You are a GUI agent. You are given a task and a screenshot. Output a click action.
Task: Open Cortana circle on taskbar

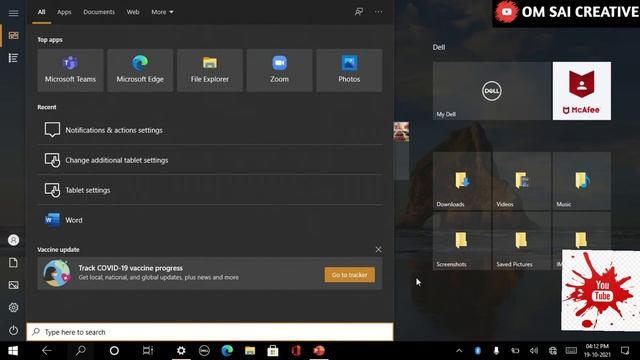coord(114,351)
